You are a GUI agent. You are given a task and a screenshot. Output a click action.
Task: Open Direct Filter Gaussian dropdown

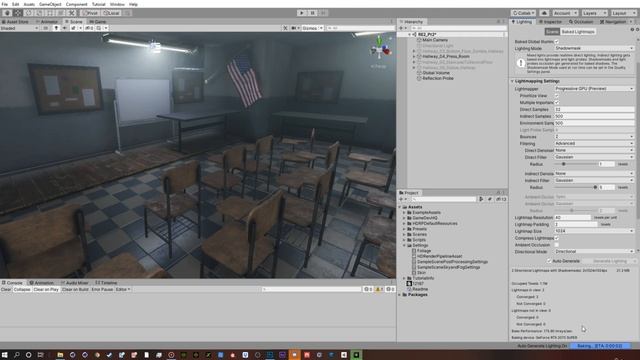point(594,157)
